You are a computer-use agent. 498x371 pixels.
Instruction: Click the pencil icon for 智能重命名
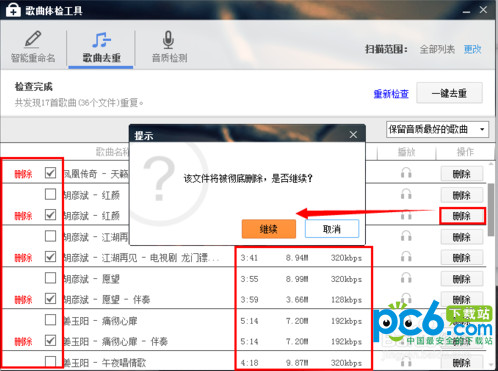(x=32, y=39)
